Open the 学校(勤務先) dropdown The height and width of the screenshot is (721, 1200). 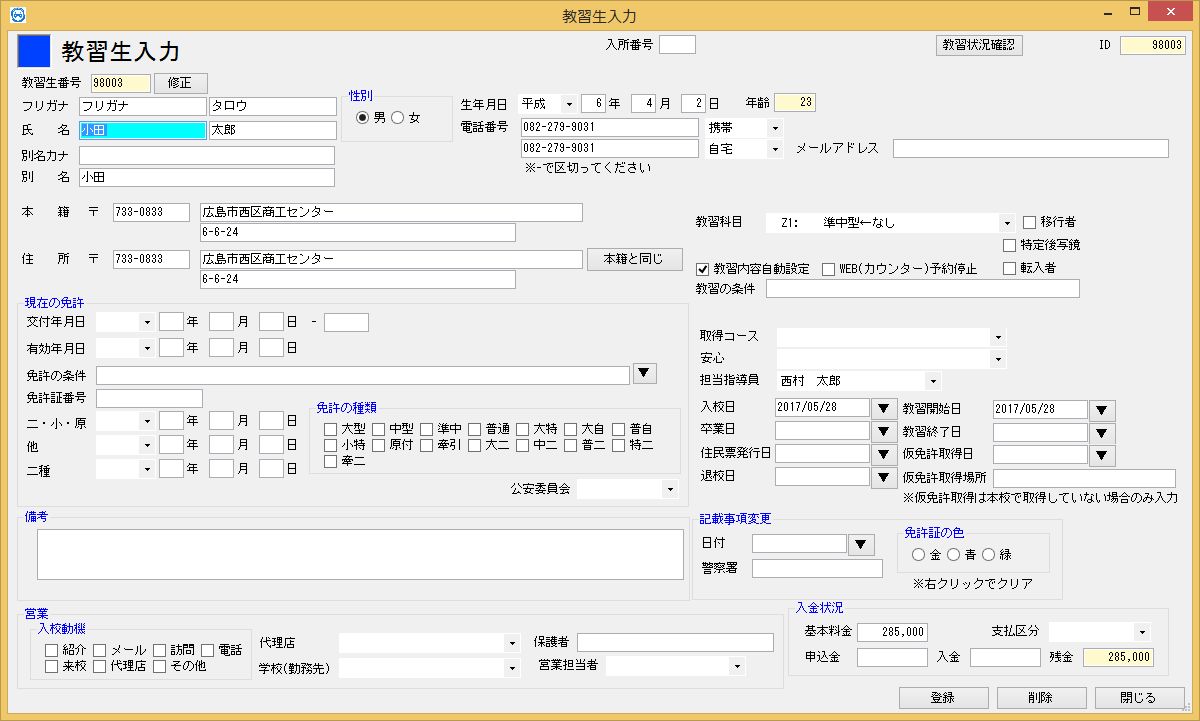[x=513, y=667]
